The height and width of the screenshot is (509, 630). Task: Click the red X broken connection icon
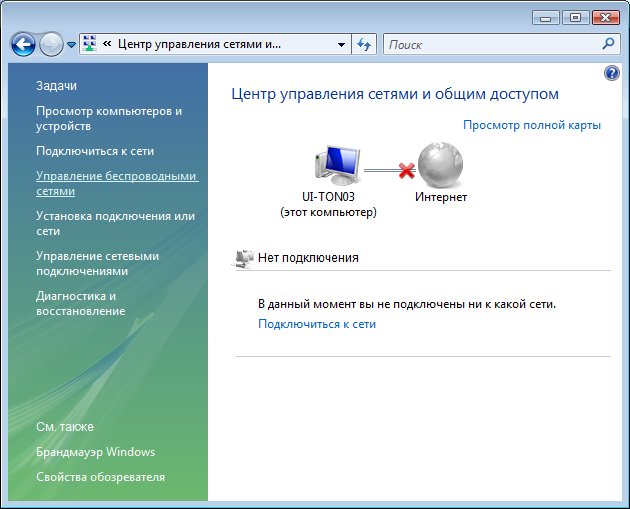[406, 171]
